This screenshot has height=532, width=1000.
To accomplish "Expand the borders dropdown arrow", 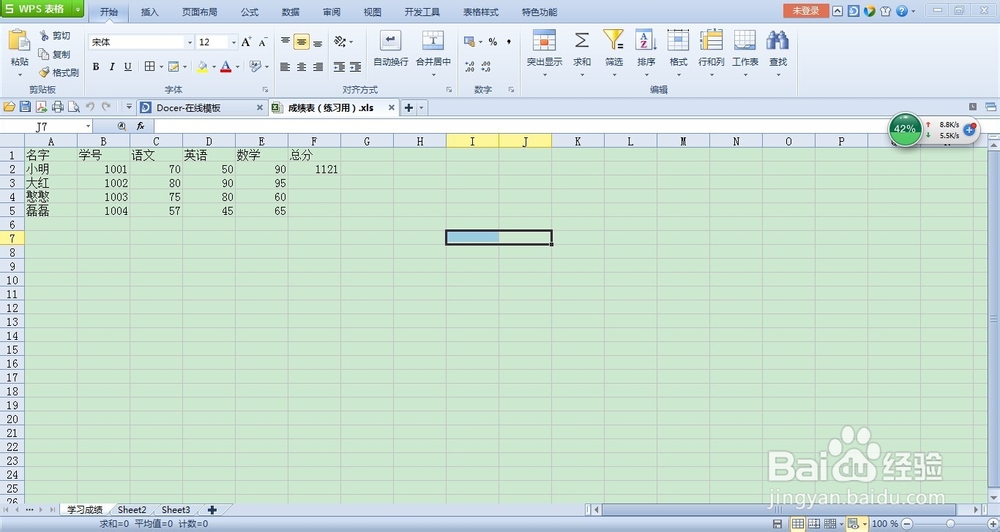I will click(161, 66).
